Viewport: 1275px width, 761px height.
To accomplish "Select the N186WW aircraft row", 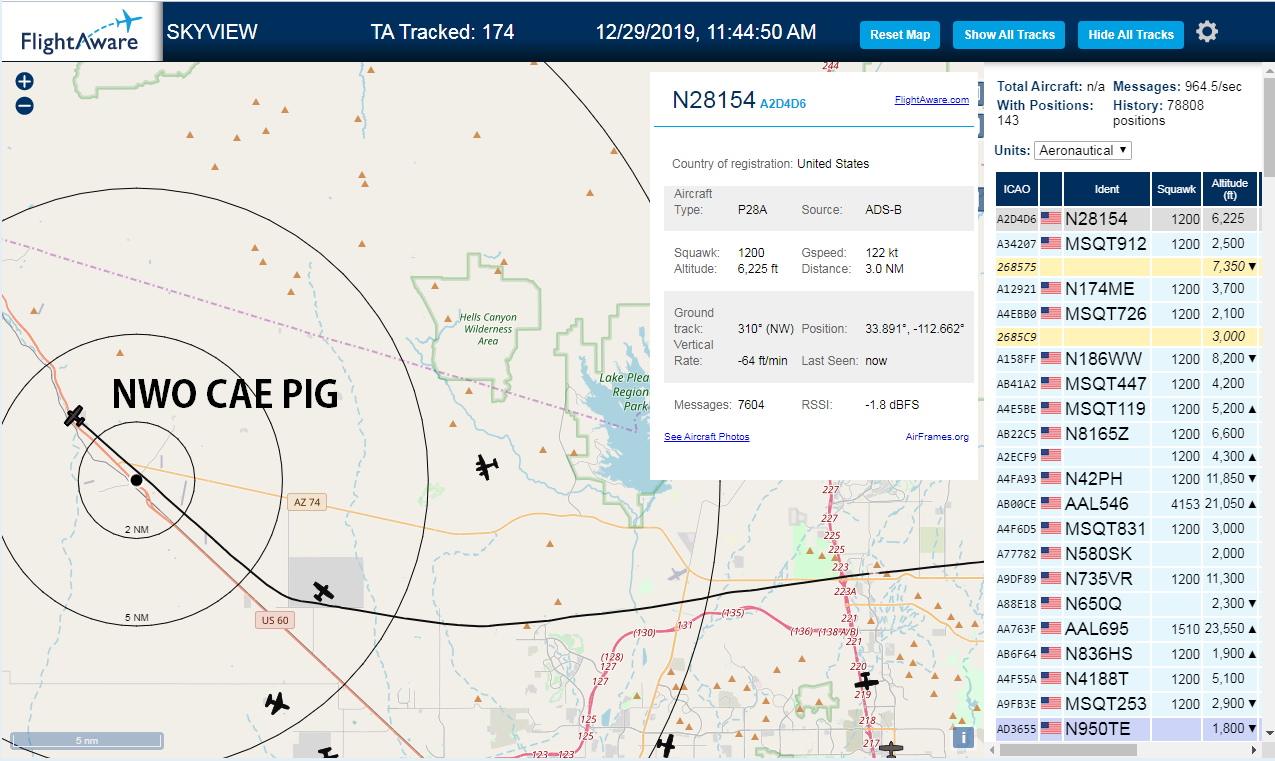I will pos(1127,358).
